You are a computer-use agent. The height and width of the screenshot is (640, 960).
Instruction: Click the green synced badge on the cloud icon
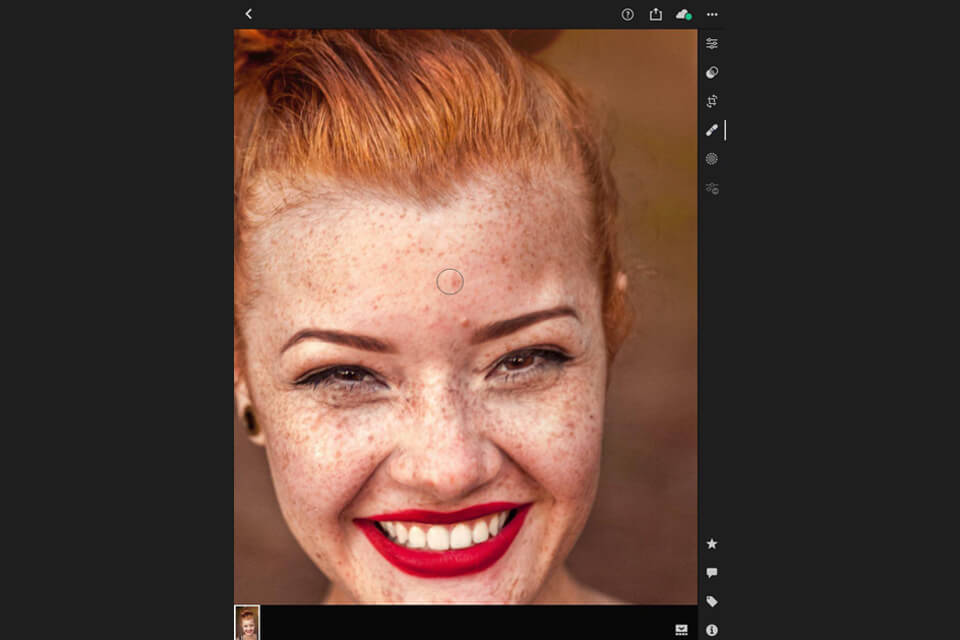pyautogui.click(x=690, y=17)
